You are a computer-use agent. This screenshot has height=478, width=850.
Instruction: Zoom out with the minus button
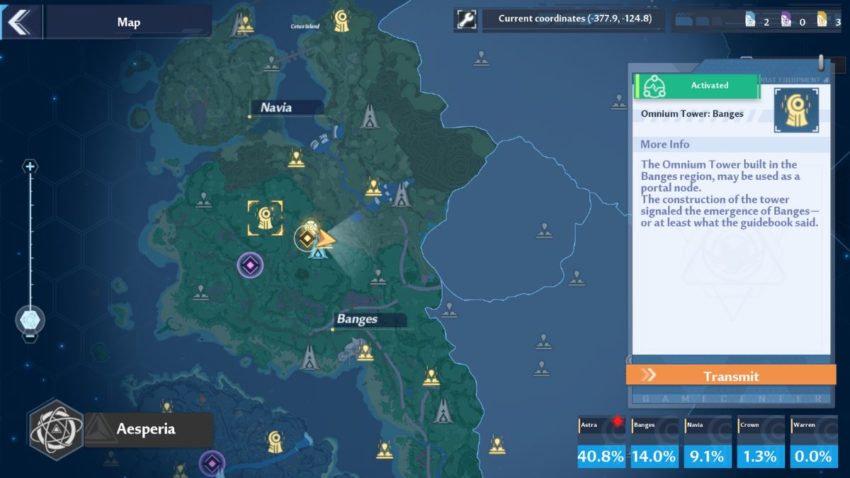(30, 337)
